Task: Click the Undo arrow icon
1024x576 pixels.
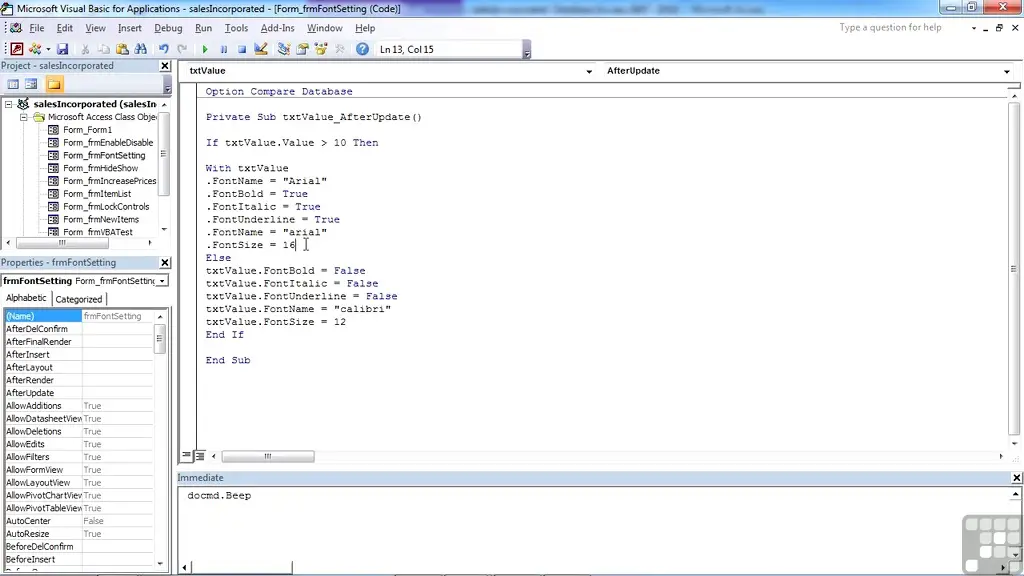Action: (163, 49)
